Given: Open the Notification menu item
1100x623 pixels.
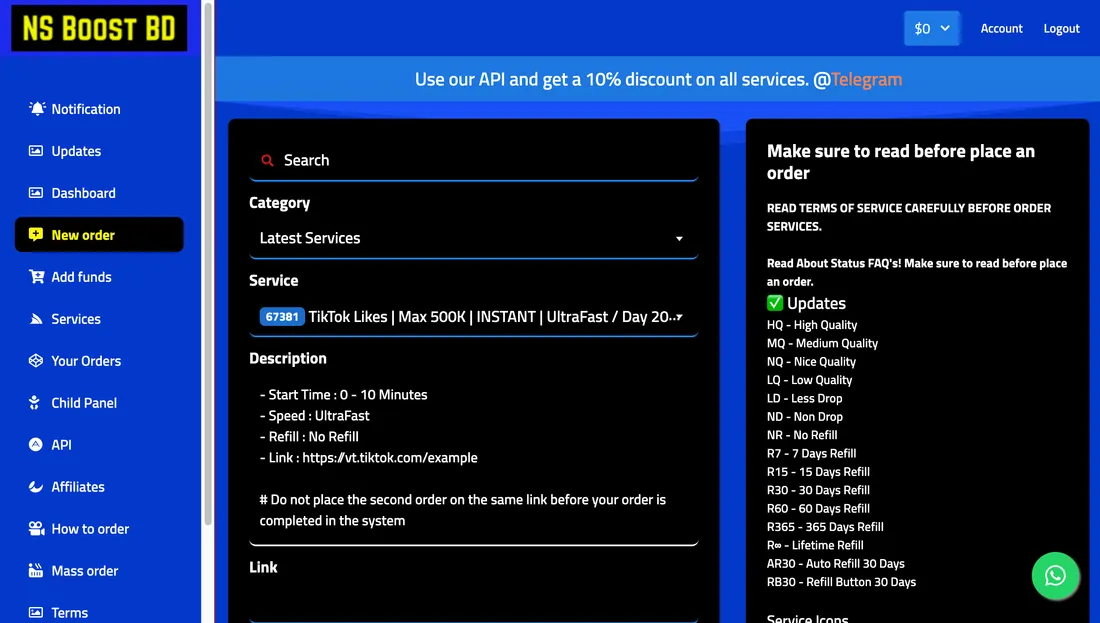Looking at the screenshot, I should tap(86, 109).
